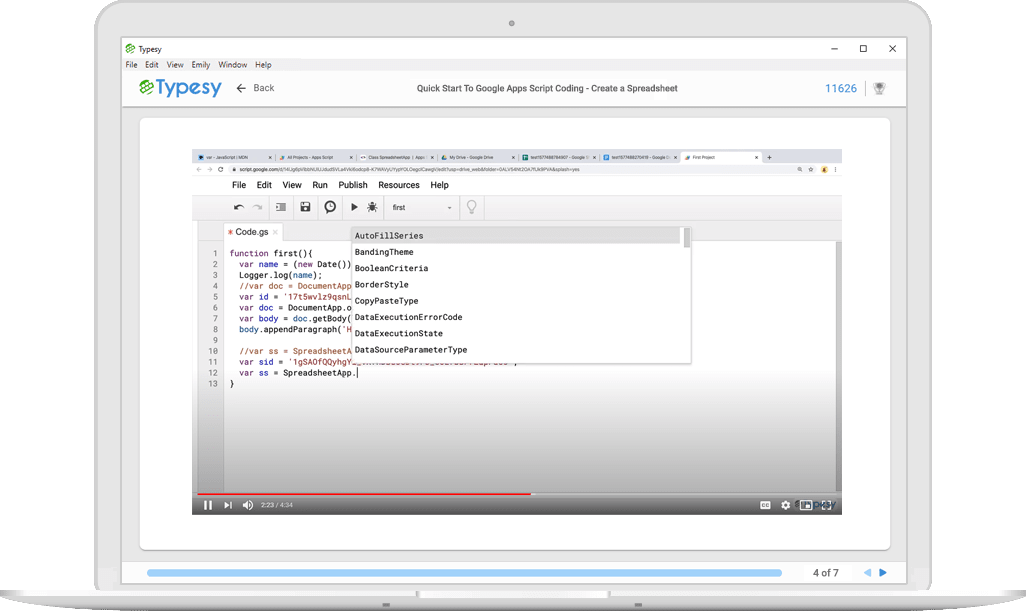Image resolution: width=1026 pixels, height=611 pixels.
Task: Open video settings gear
Action: (785, 505)
